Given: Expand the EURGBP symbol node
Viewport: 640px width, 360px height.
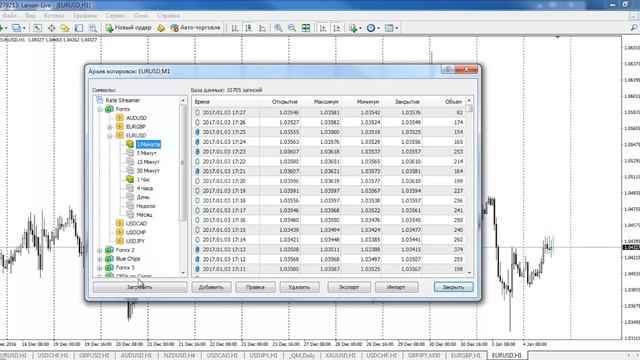Looking at the screenshot, I should [x=110, y=127].
